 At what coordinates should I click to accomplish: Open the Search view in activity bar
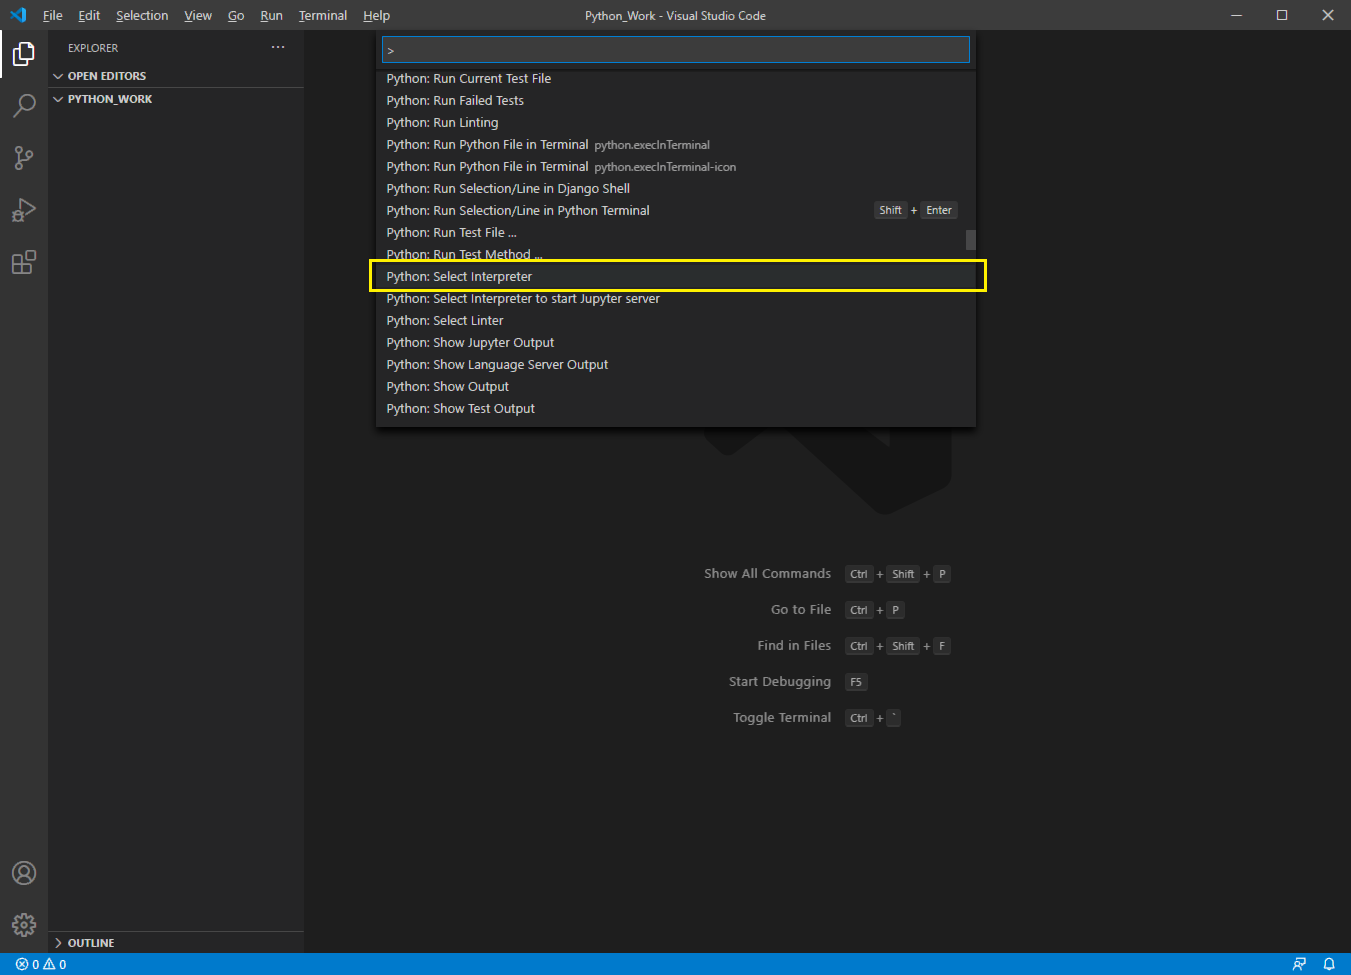point(24,106)
